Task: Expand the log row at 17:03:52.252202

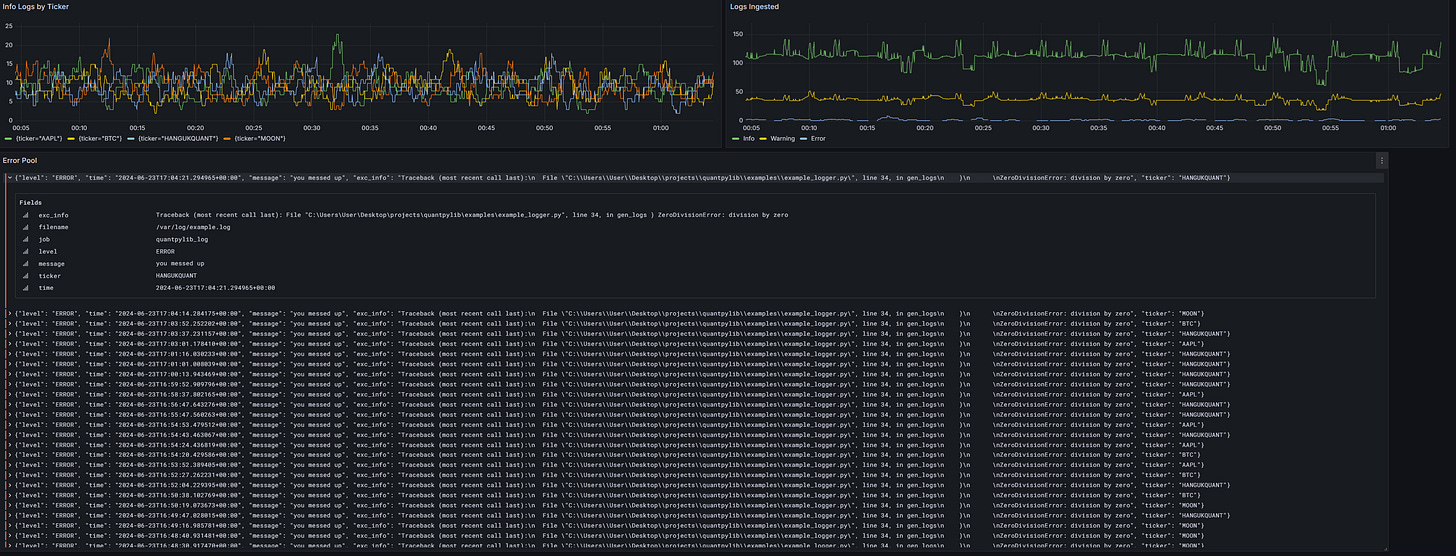Action: click(9, 324)
